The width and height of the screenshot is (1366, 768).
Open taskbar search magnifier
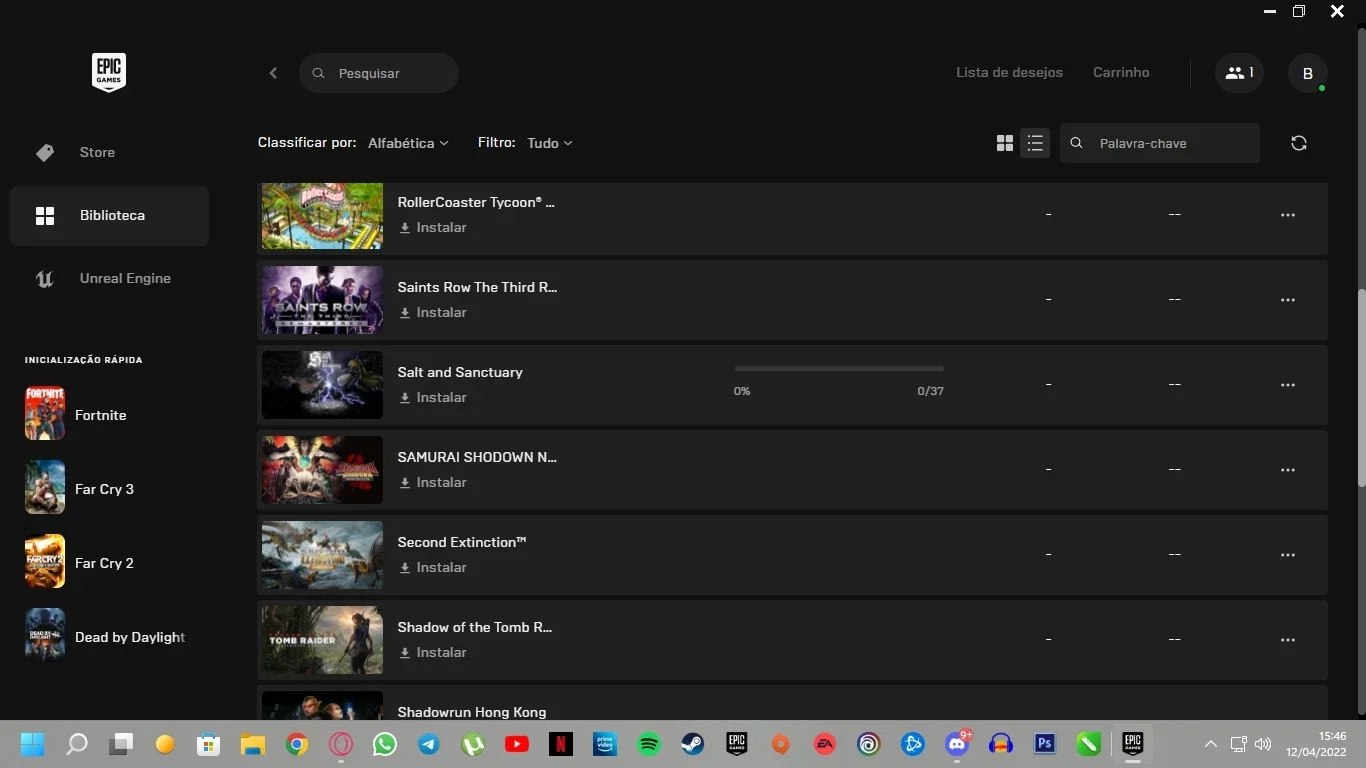77,744
